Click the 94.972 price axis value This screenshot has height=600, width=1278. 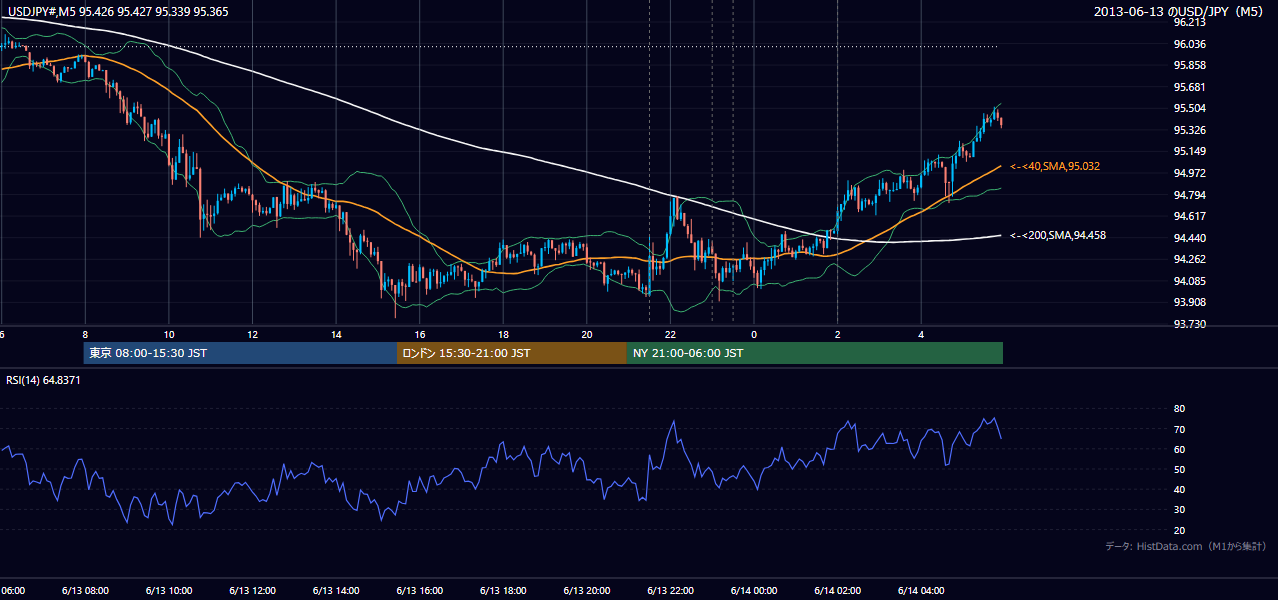coord(1189,173)
